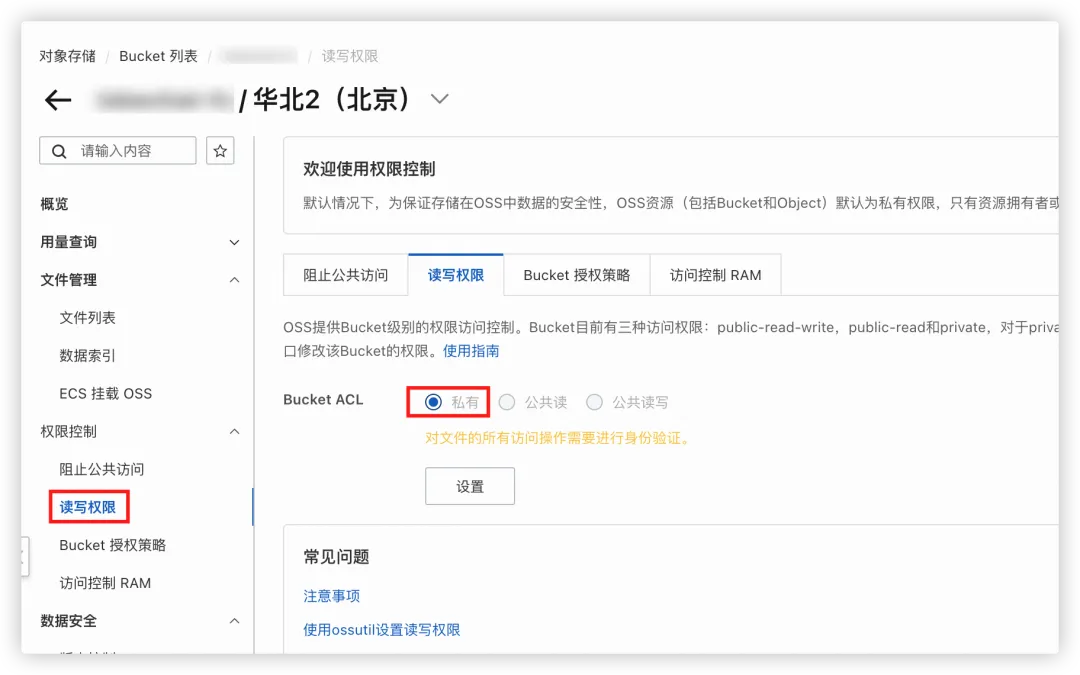1080x675 pixels.
Task: Click the Bucket ACL label
Action: 323,400
